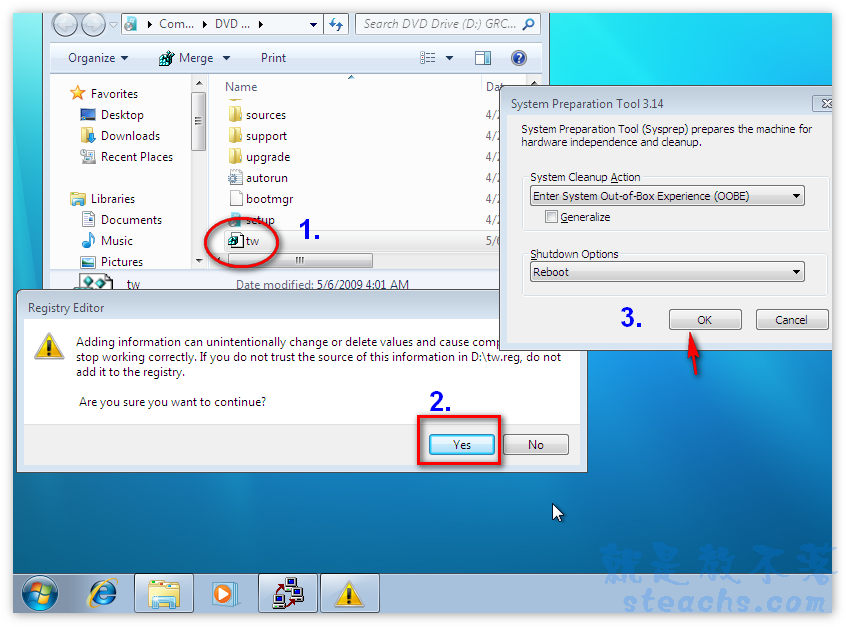The height and width of the screenshot is (627, 846).
Task: Click navigation pane scrollbar up arrow
Action: tap(199, 83)
